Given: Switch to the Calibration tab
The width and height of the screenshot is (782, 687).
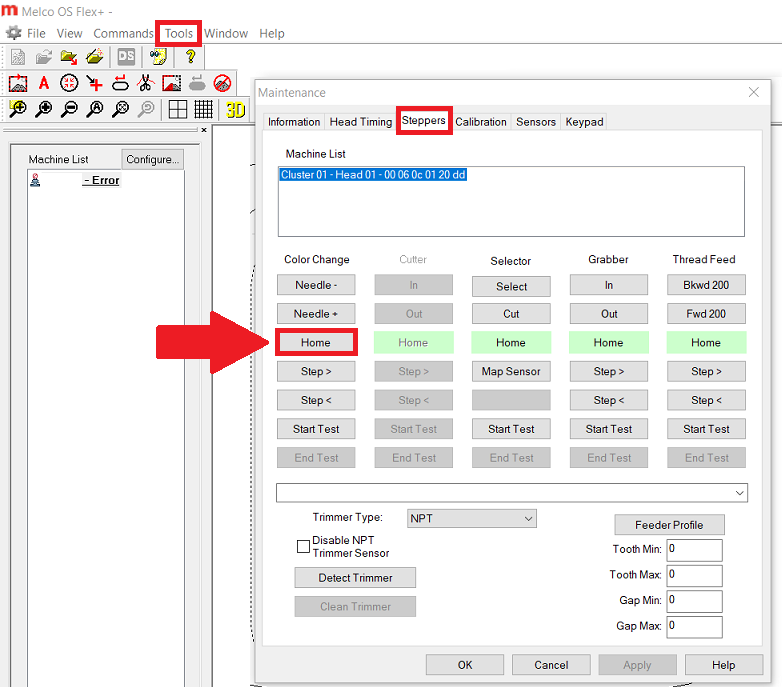Looking at the screenshot, I should pyautogui.click(x=481, y=122).
